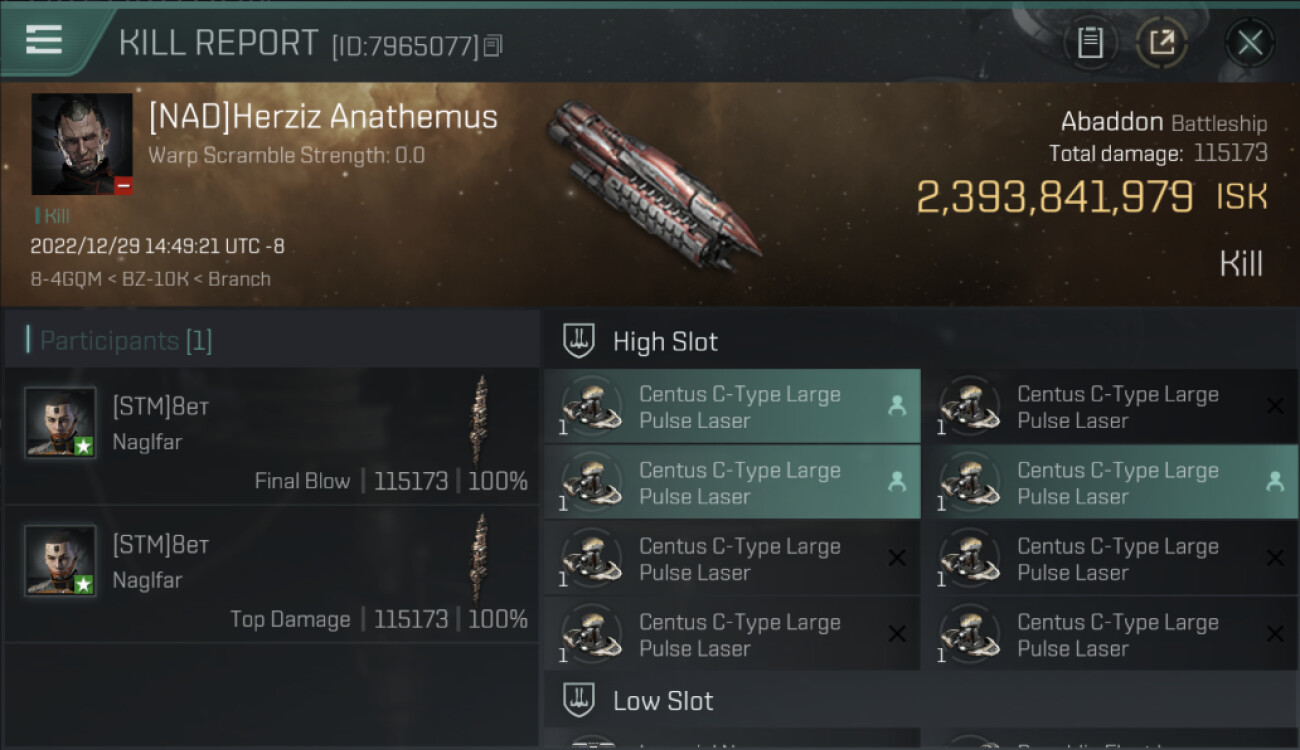Click the 8-4GQM system location link

tap(66, 279)
